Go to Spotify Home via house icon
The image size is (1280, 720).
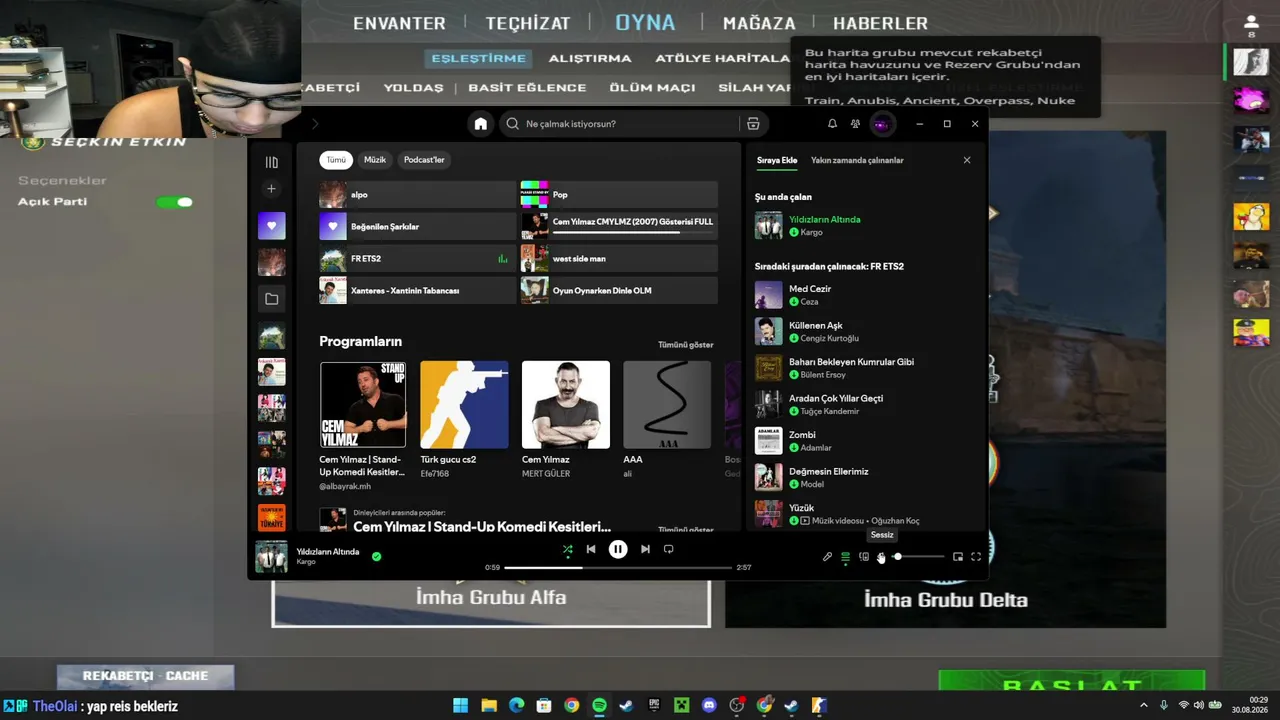tap(481, 124)
